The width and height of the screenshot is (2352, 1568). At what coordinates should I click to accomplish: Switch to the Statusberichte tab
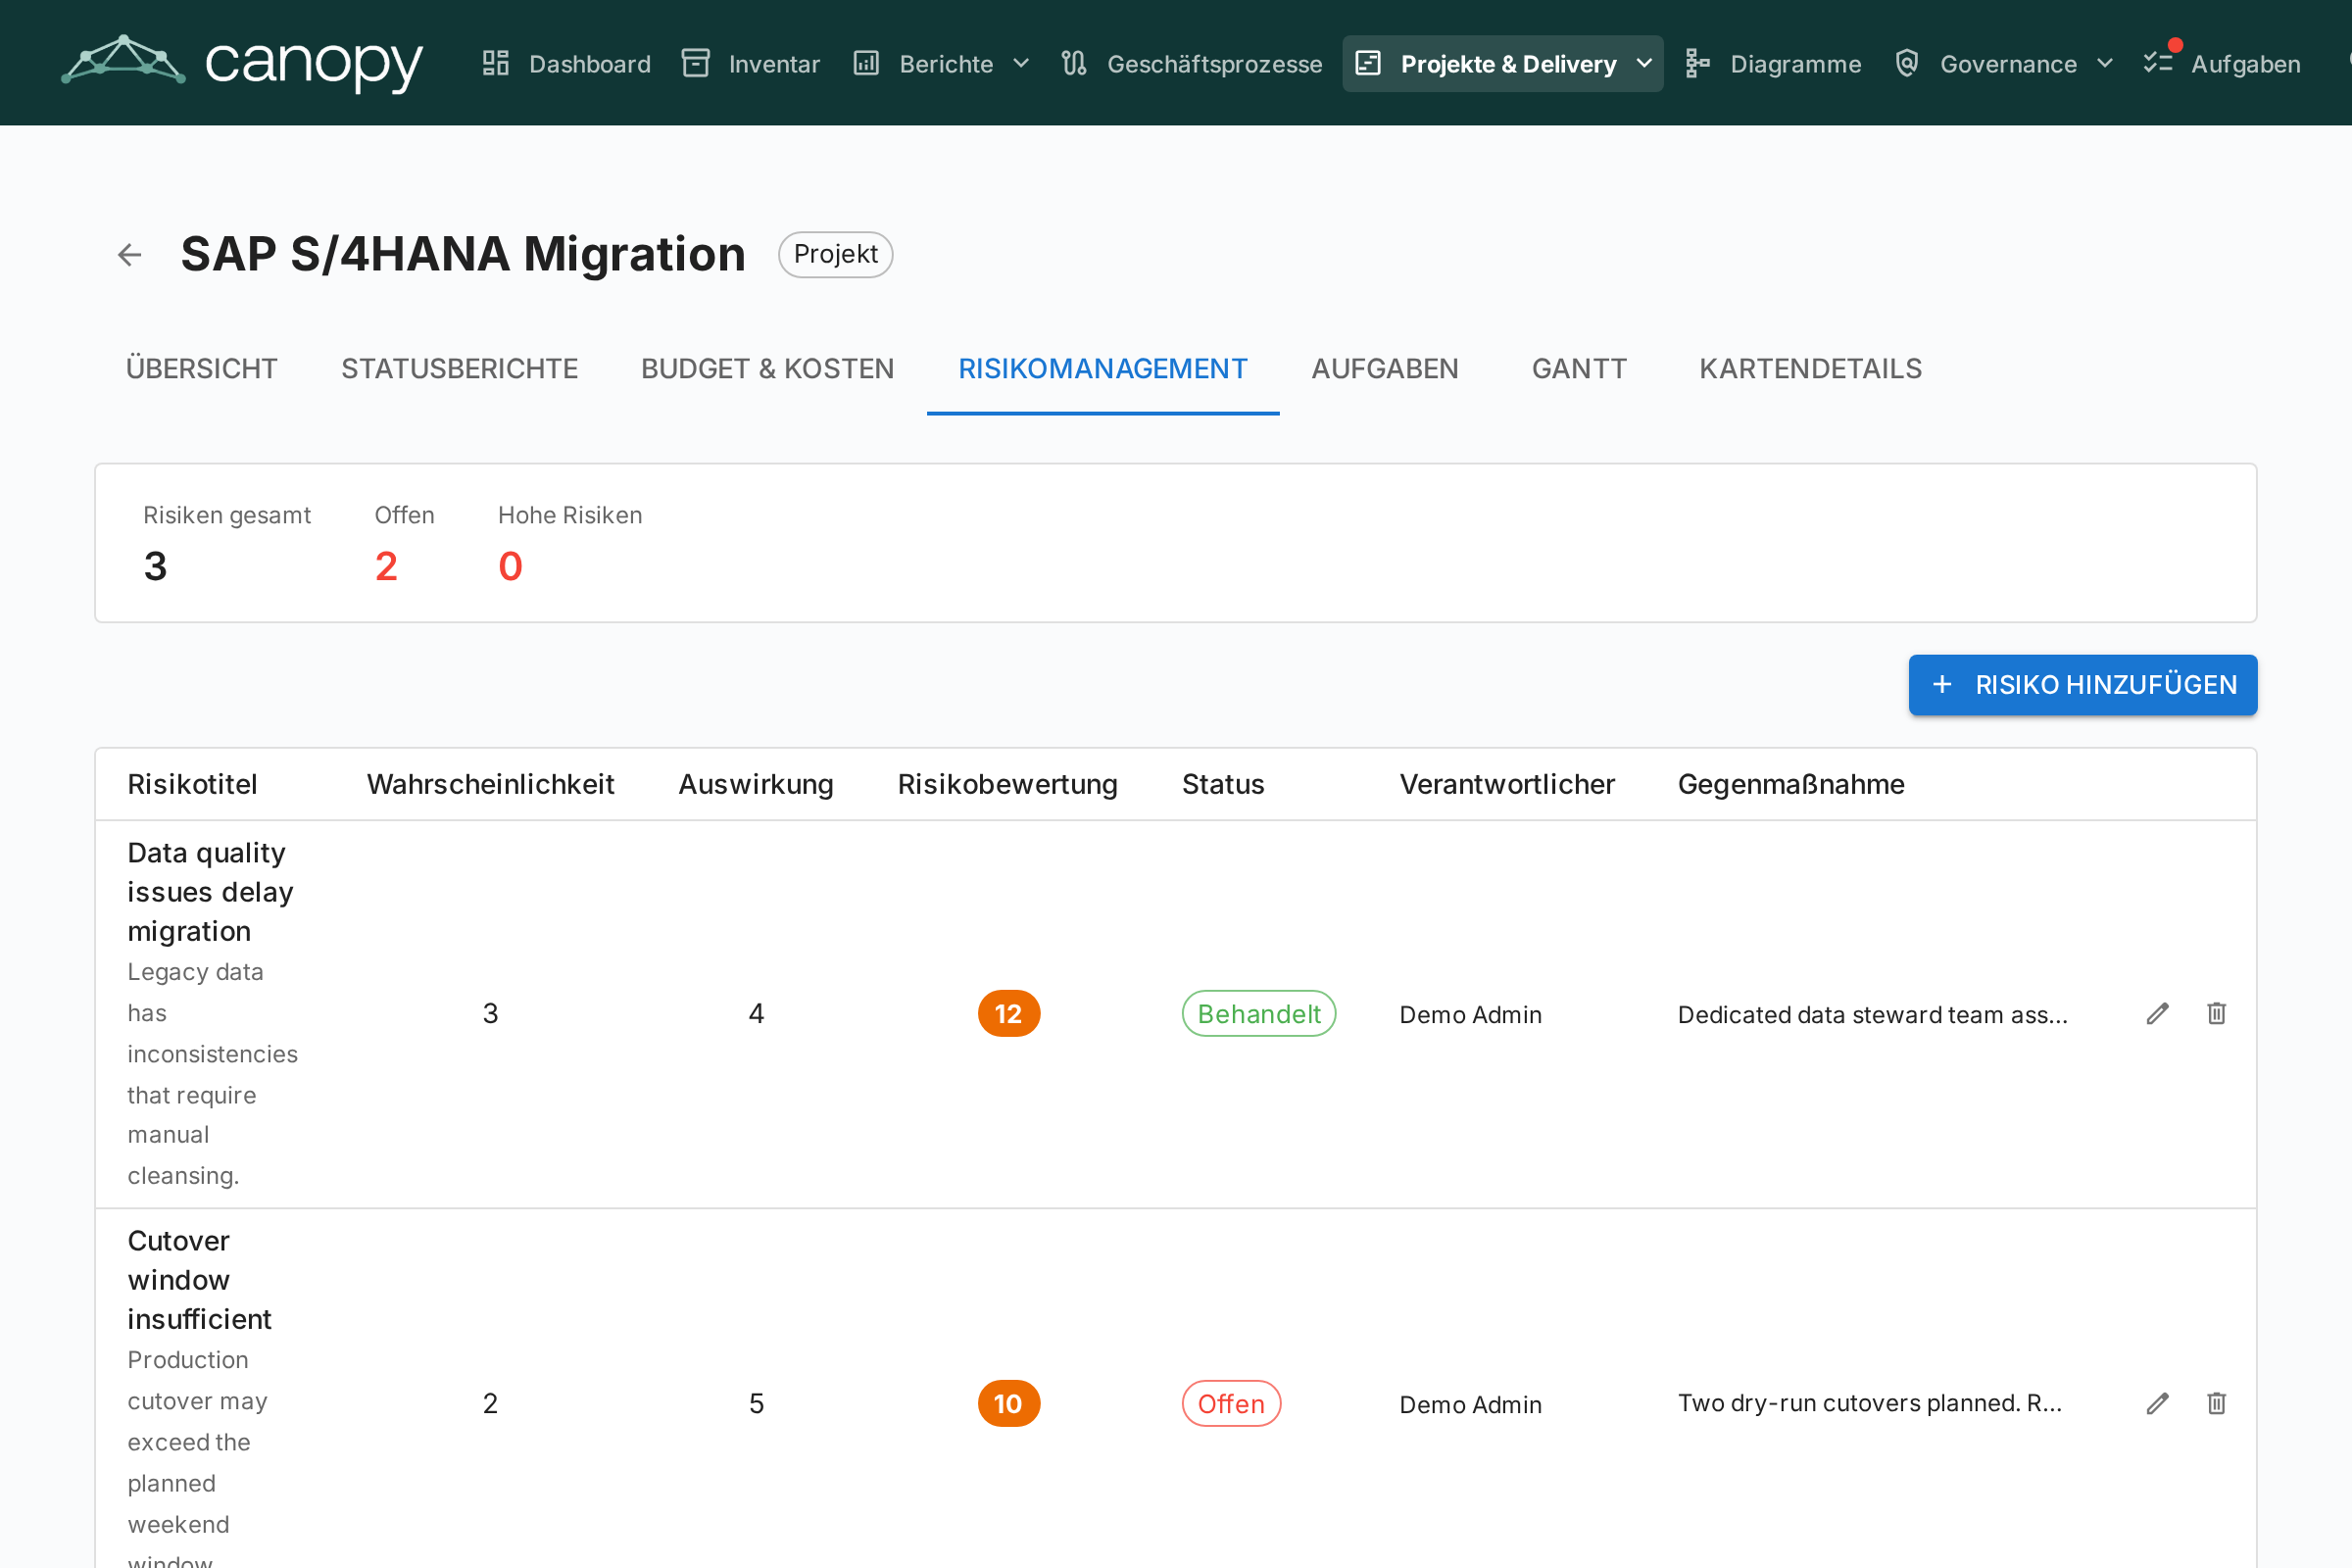pos(459,369)
